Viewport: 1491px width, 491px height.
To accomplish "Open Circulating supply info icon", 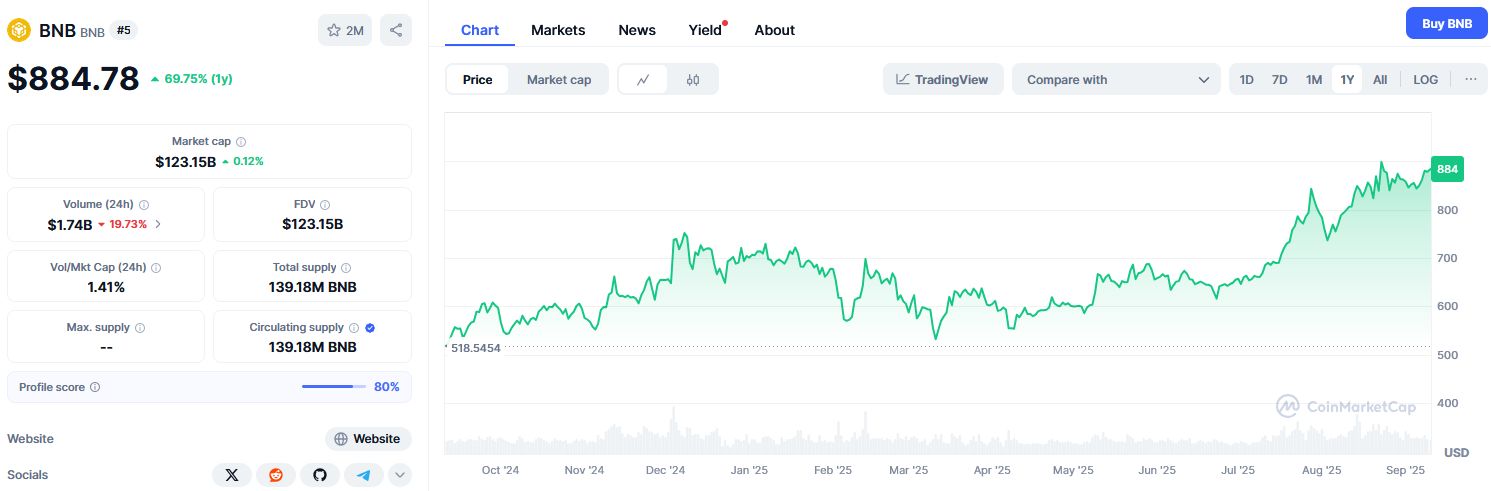I will (x=354, y=328).
